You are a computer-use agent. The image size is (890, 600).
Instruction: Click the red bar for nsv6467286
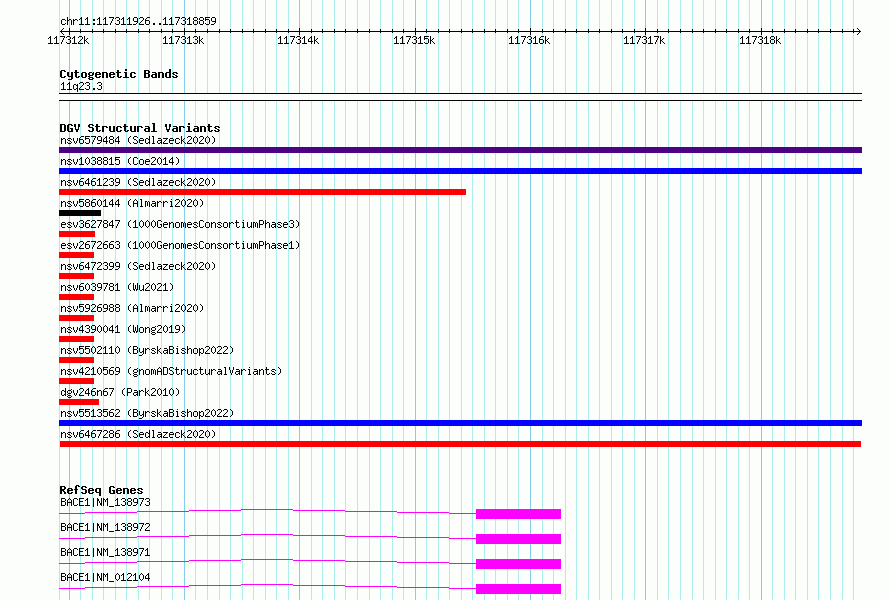pos(460,444)
